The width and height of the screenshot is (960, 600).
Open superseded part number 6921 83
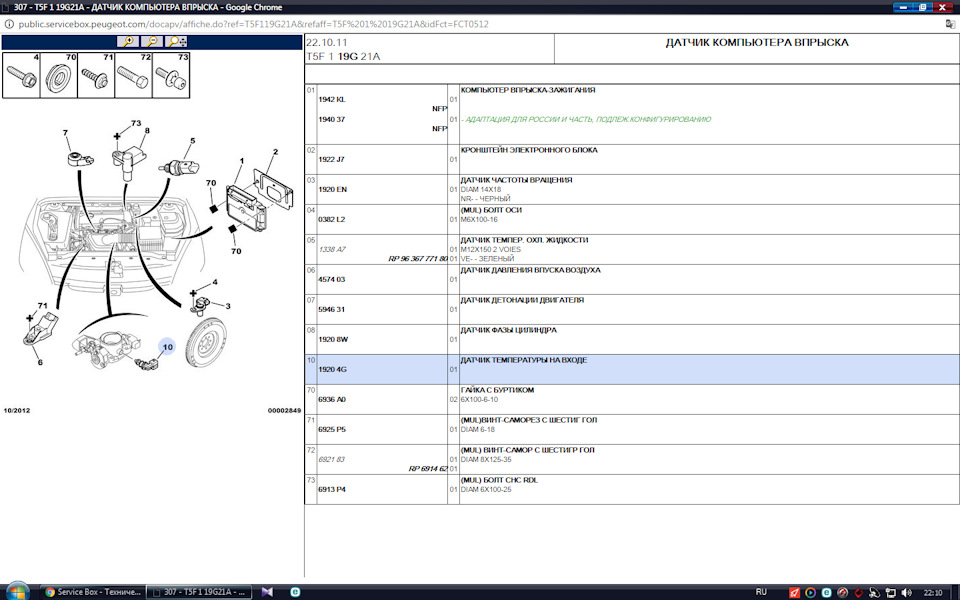coord(331,459)
